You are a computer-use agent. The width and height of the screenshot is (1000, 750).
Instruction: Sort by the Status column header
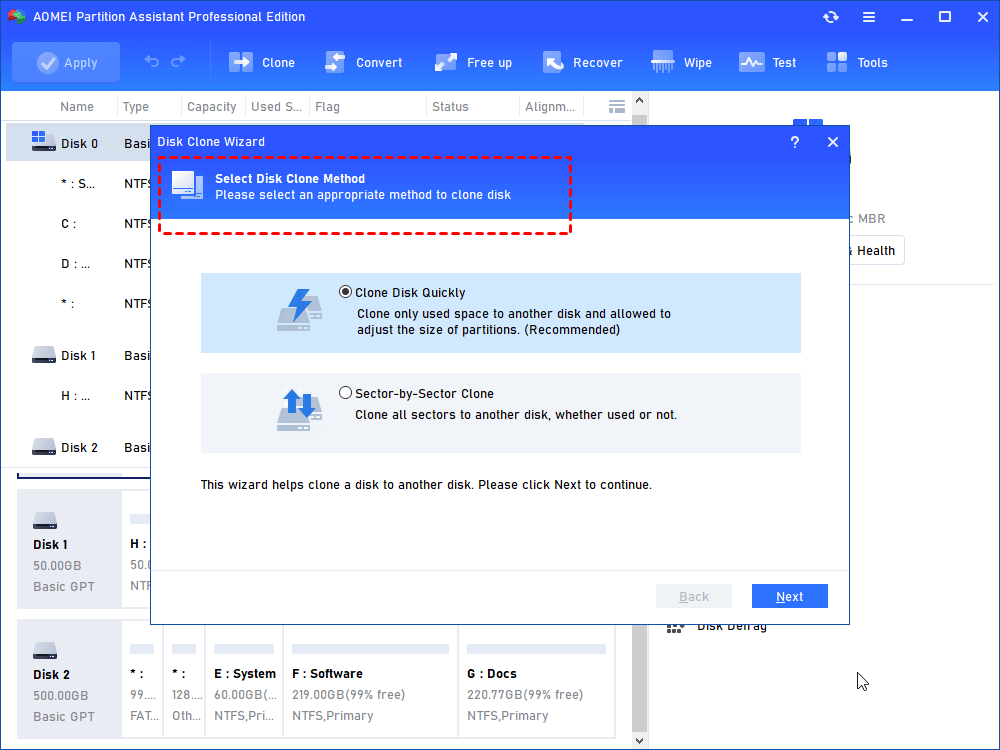coord(450,107)
